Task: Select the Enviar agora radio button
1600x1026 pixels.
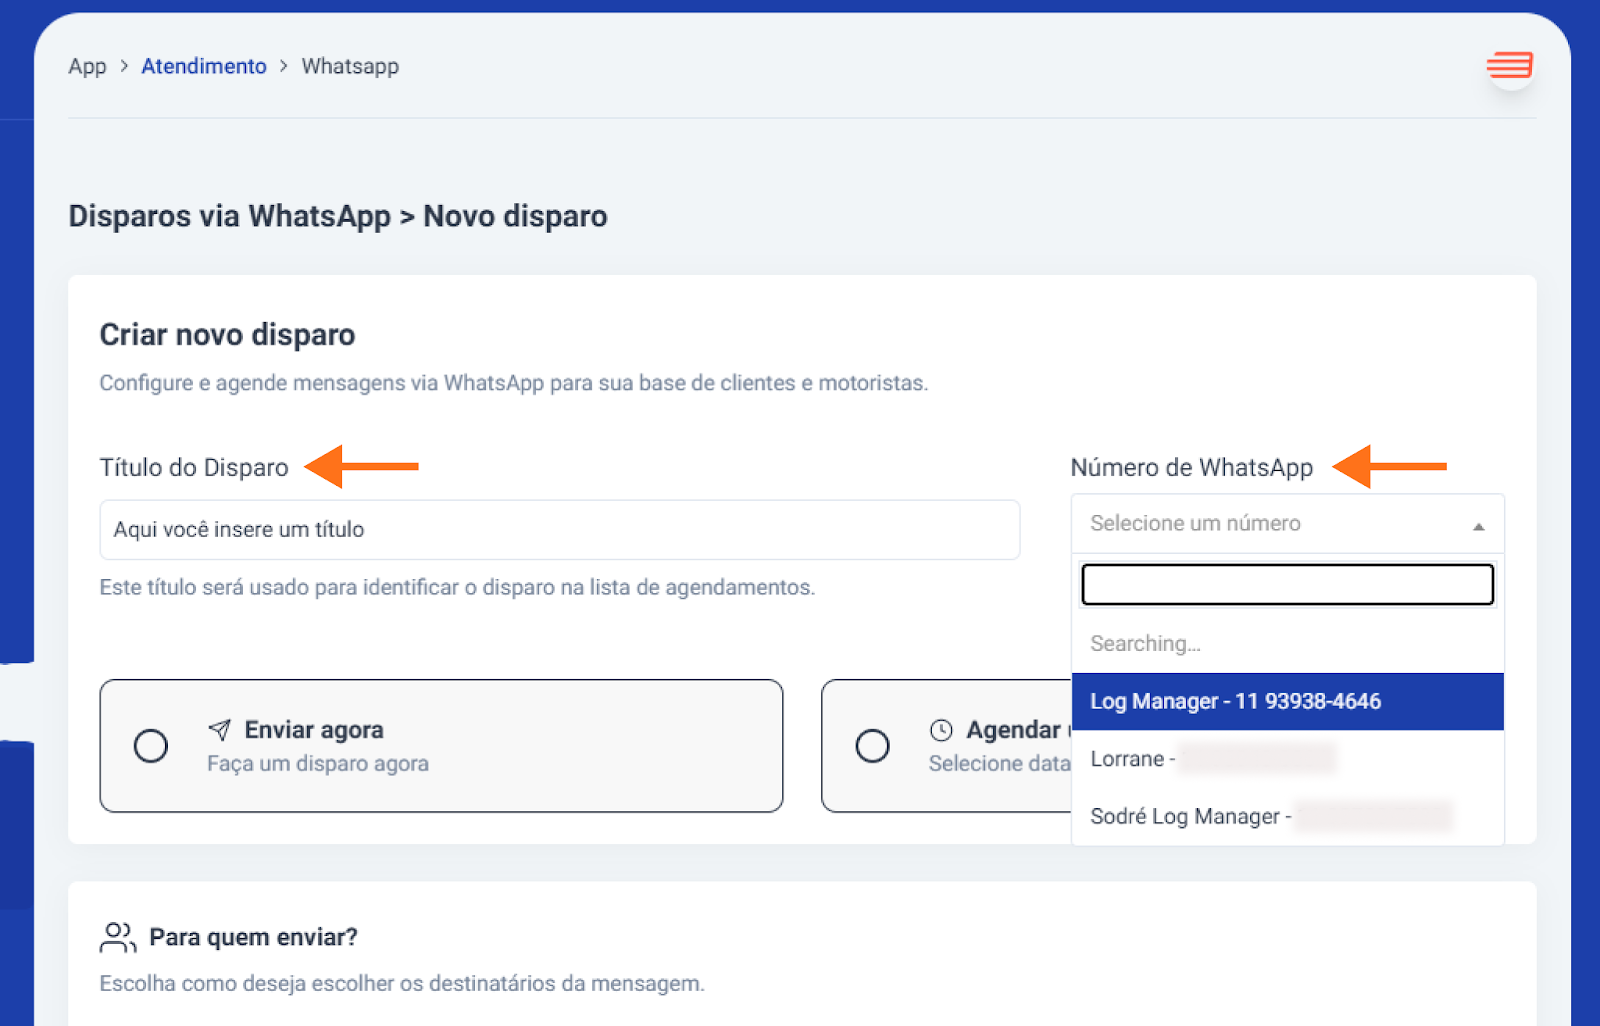Action: point(151,746)
